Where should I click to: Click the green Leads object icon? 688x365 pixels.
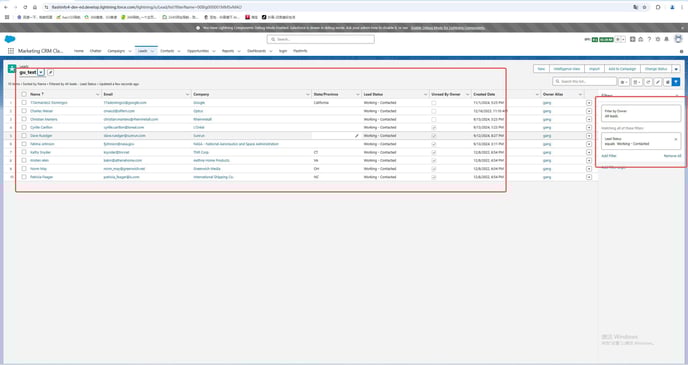point(12,69)
